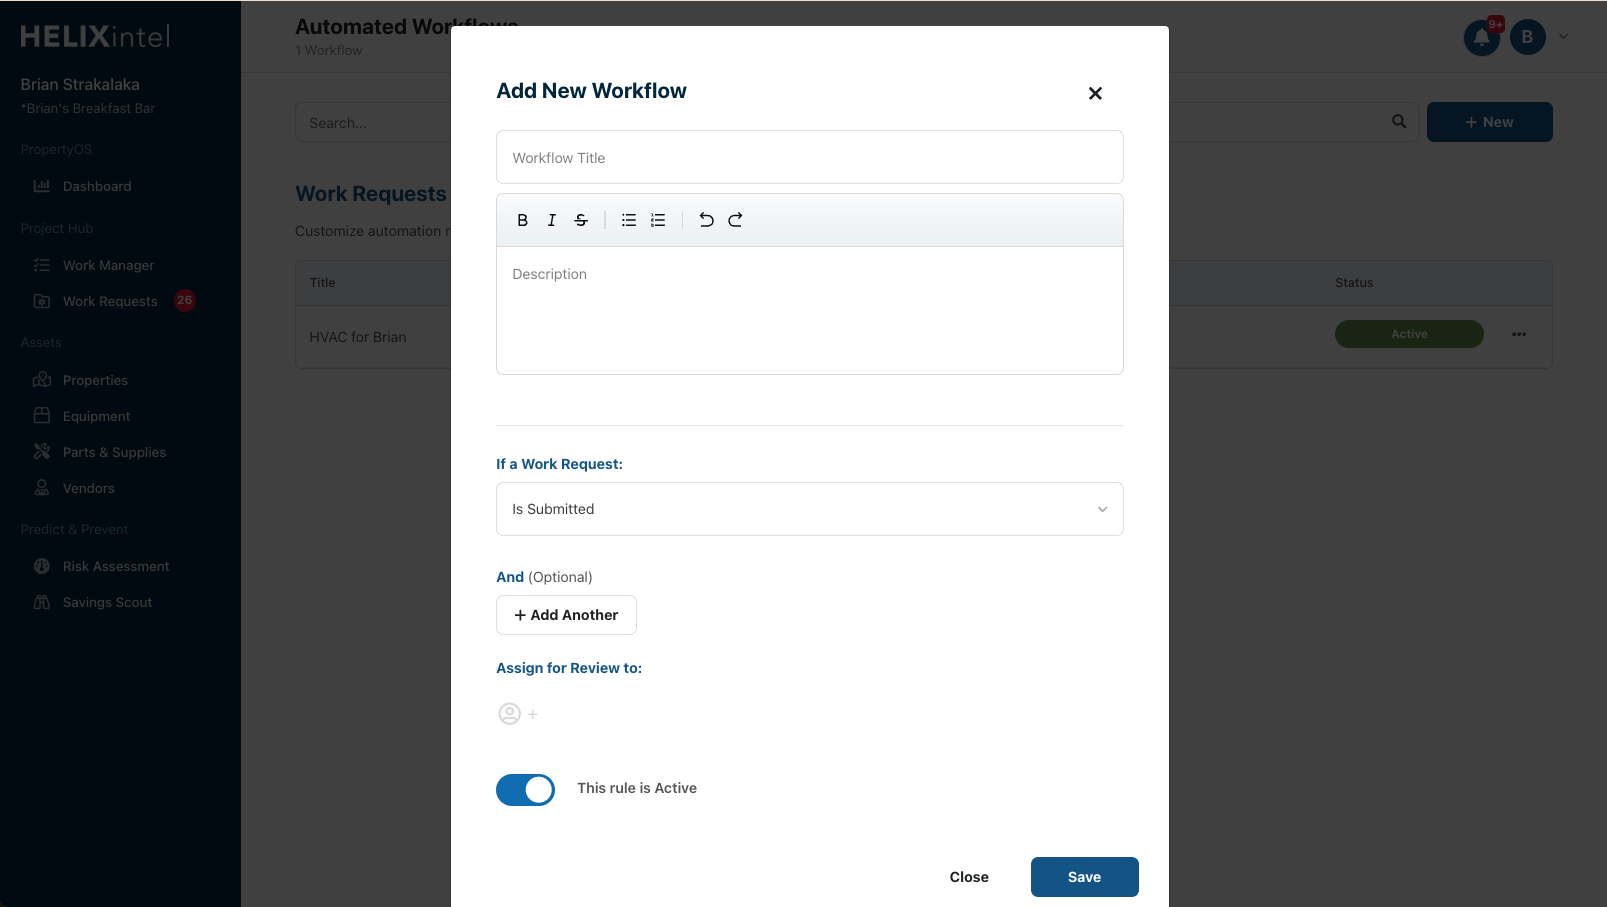
Task: Redo last edit in description
Action: 735,220
